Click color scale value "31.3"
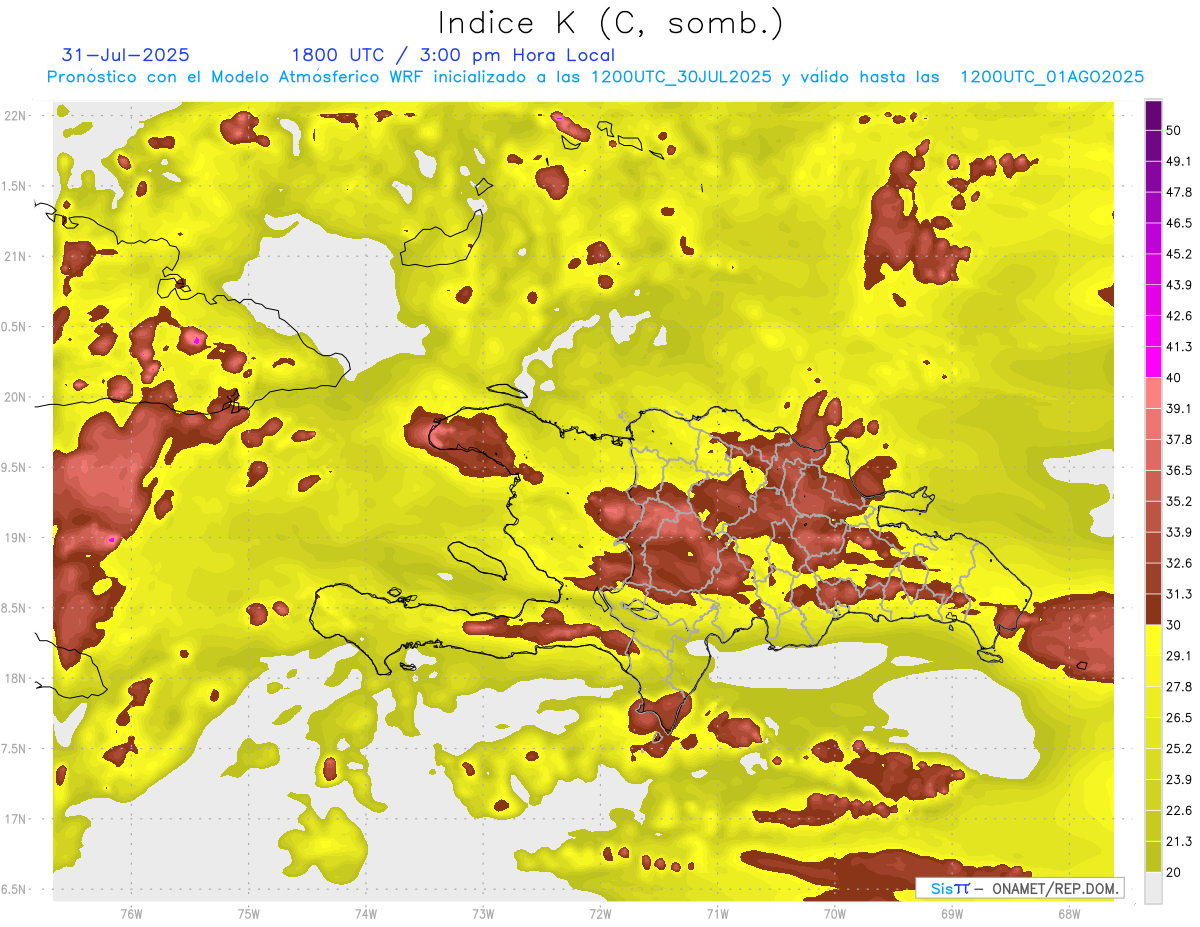This screenshot has width=1200, height=927. tap(1178, 594)
